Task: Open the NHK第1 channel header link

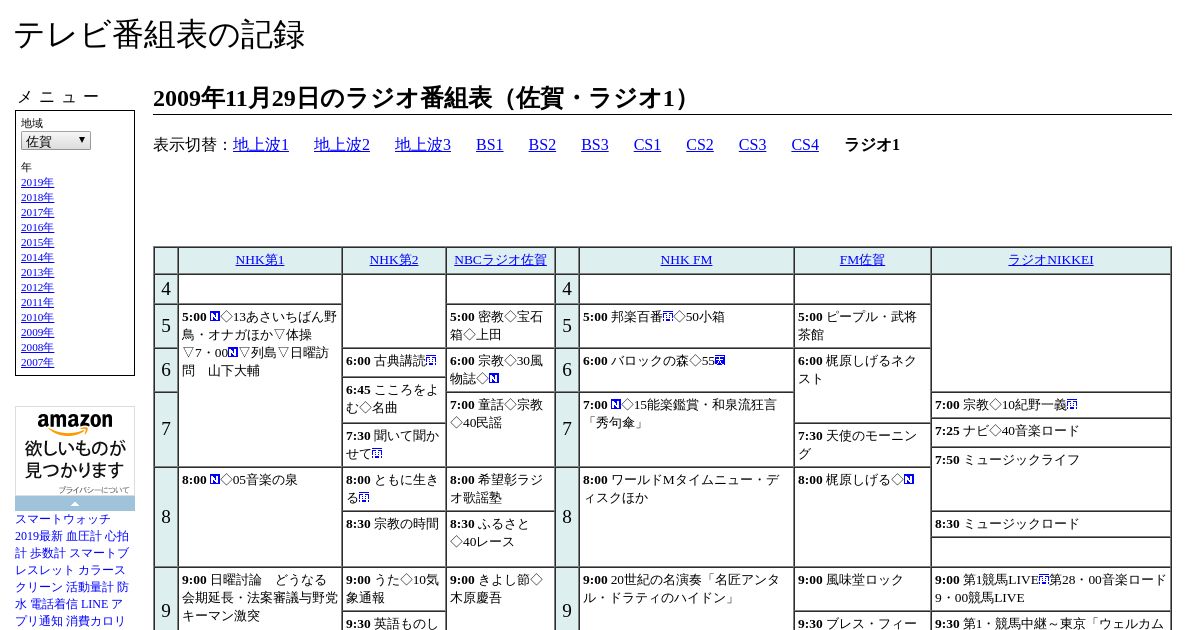Action: [260, 260]
